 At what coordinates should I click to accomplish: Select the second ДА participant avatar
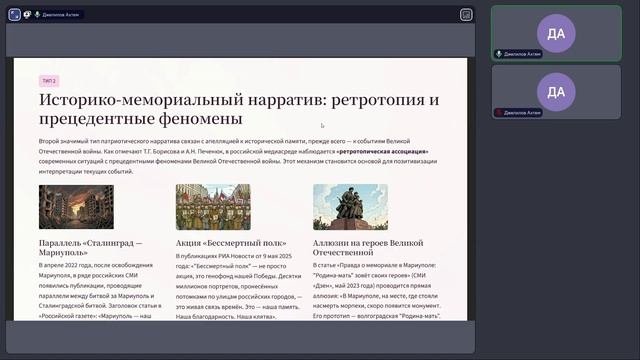click(x=556, y=92)
